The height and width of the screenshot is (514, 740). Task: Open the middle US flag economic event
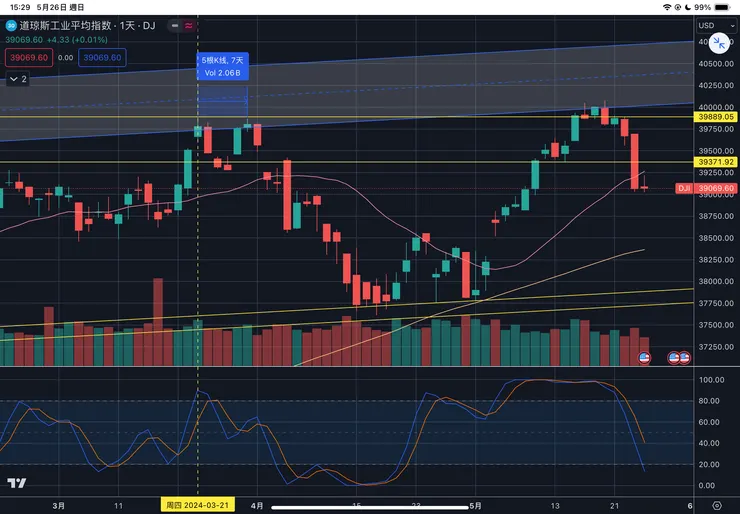673,358
